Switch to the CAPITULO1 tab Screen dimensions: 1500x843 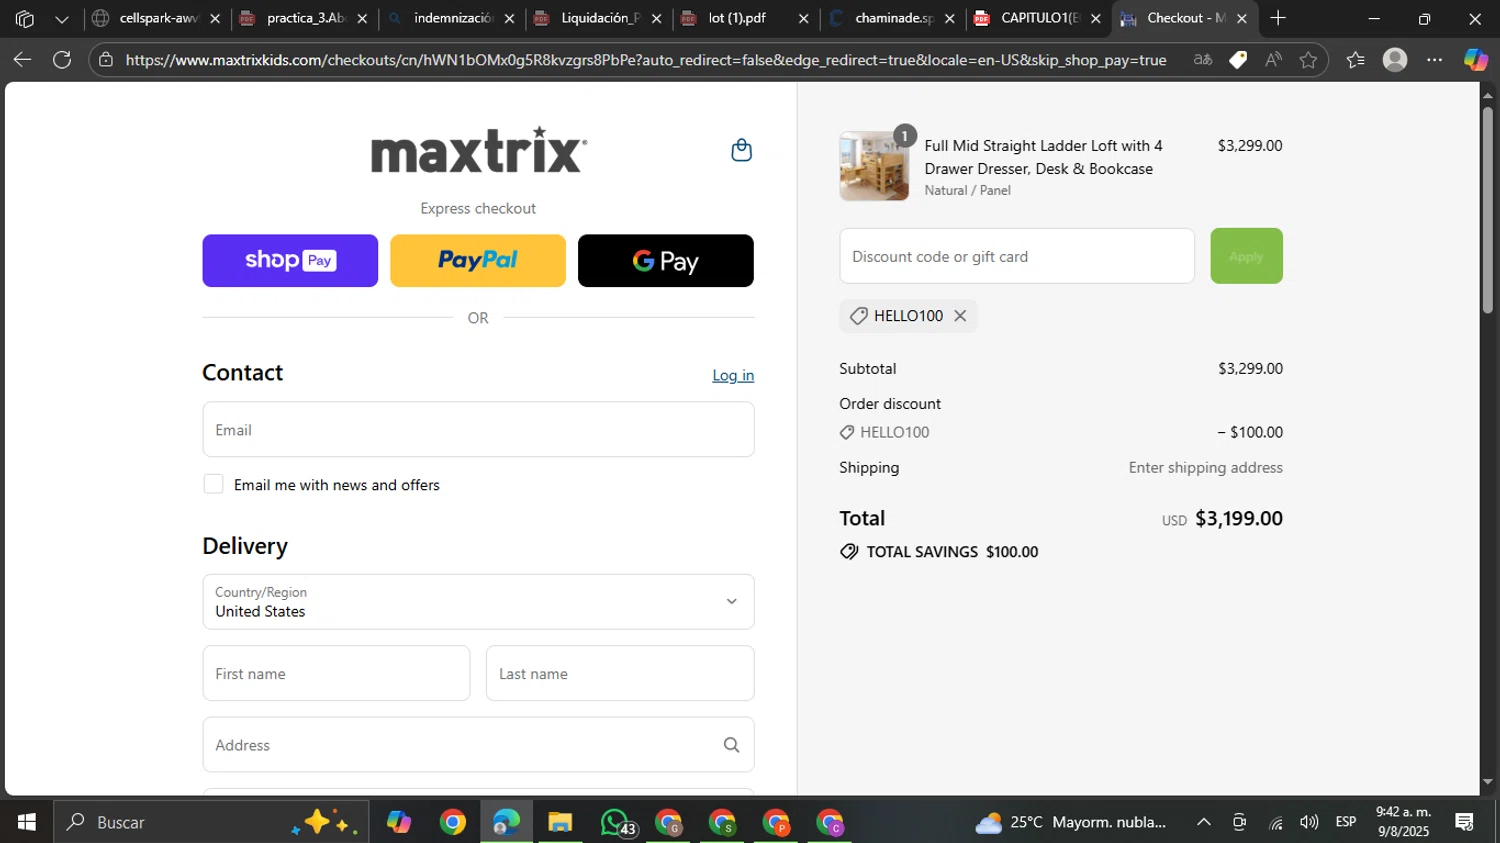1037,18
